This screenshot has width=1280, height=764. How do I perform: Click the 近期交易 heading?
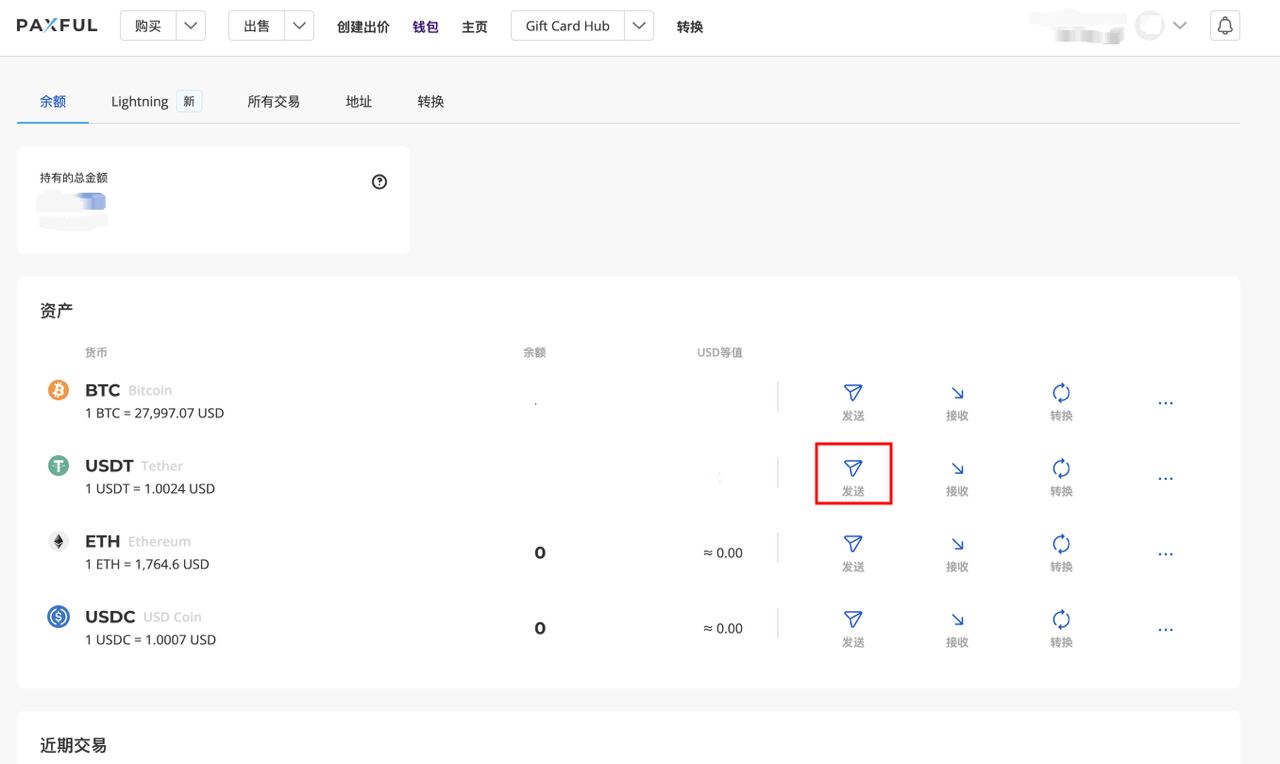73,745
